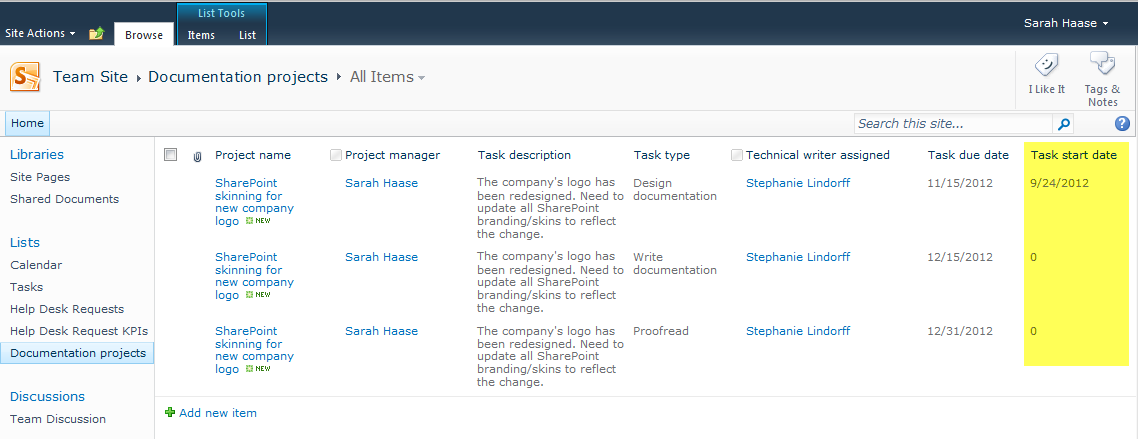Viewport: 1138px width, 439px height.
Task: Toggle the select-all items checkbox
Action: 171,155
